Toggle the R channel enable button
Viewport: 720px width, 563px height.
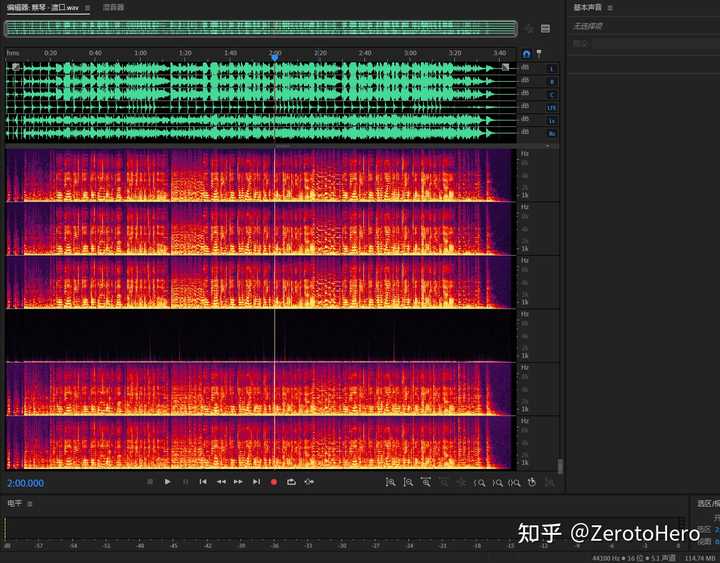click(551, 82)
